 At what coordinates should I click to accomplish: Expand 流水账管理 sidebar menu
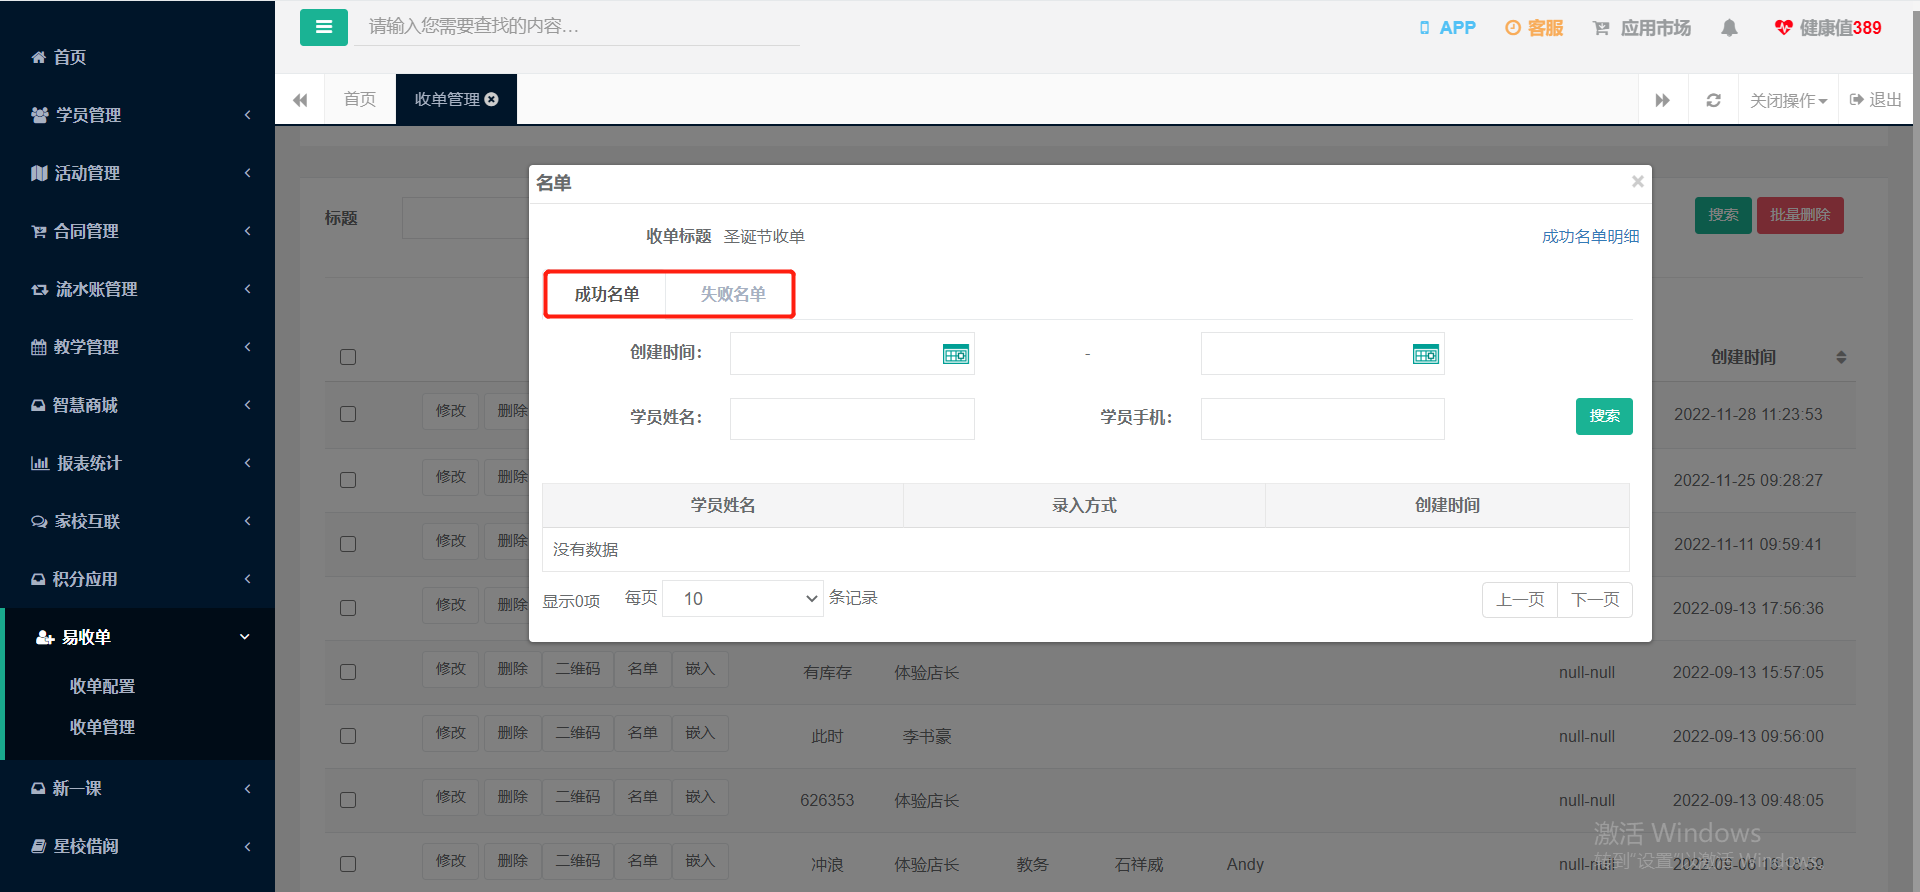pyautogui.click(x=138, y=289)
